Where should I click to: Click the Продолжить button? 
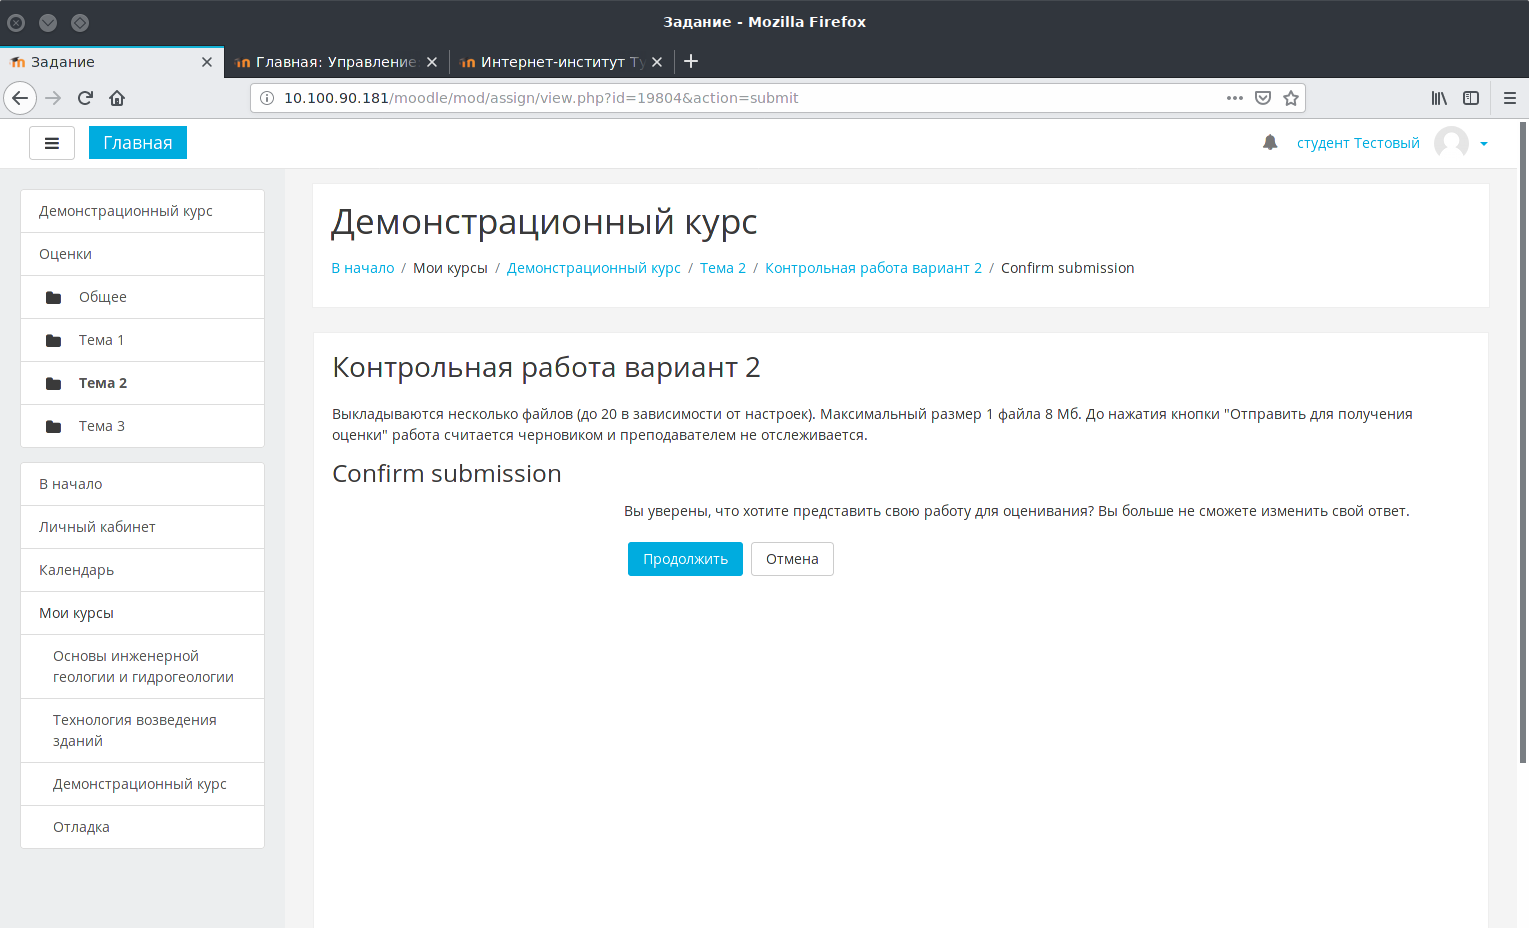pos(685,559)
